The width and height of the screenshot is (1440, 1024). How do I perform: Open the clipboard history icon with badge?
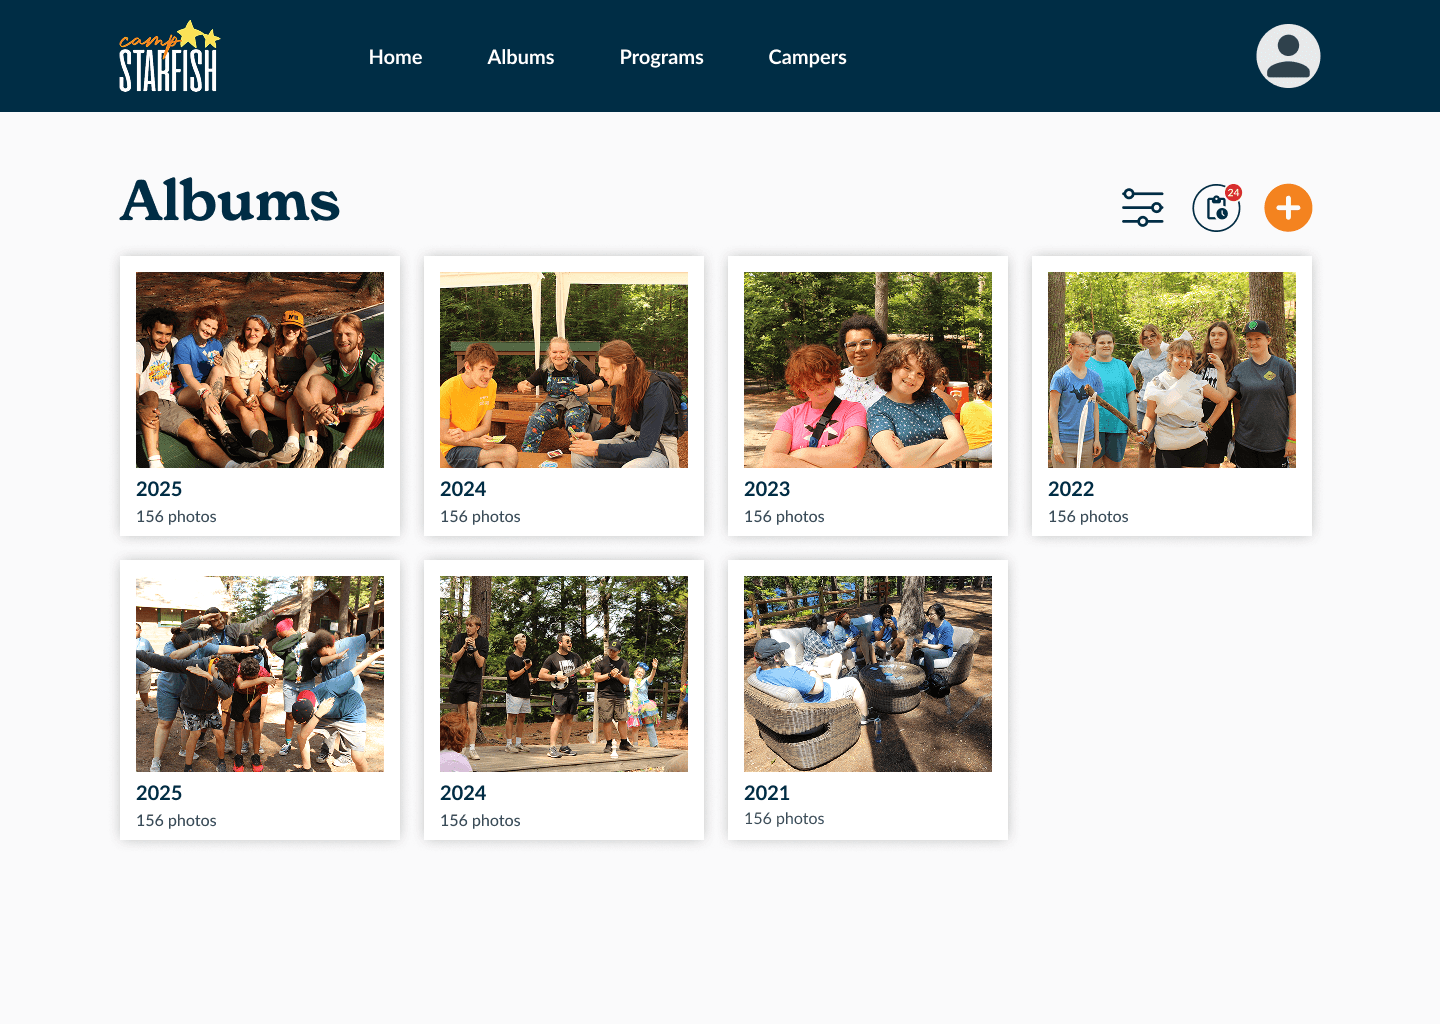[1216, 208]
